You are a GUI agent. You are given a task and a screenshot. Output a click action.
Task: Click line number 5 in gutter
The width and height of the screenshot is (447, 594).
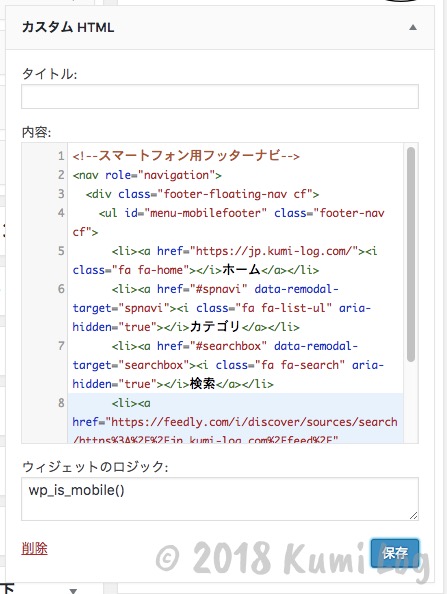(61, 251)
